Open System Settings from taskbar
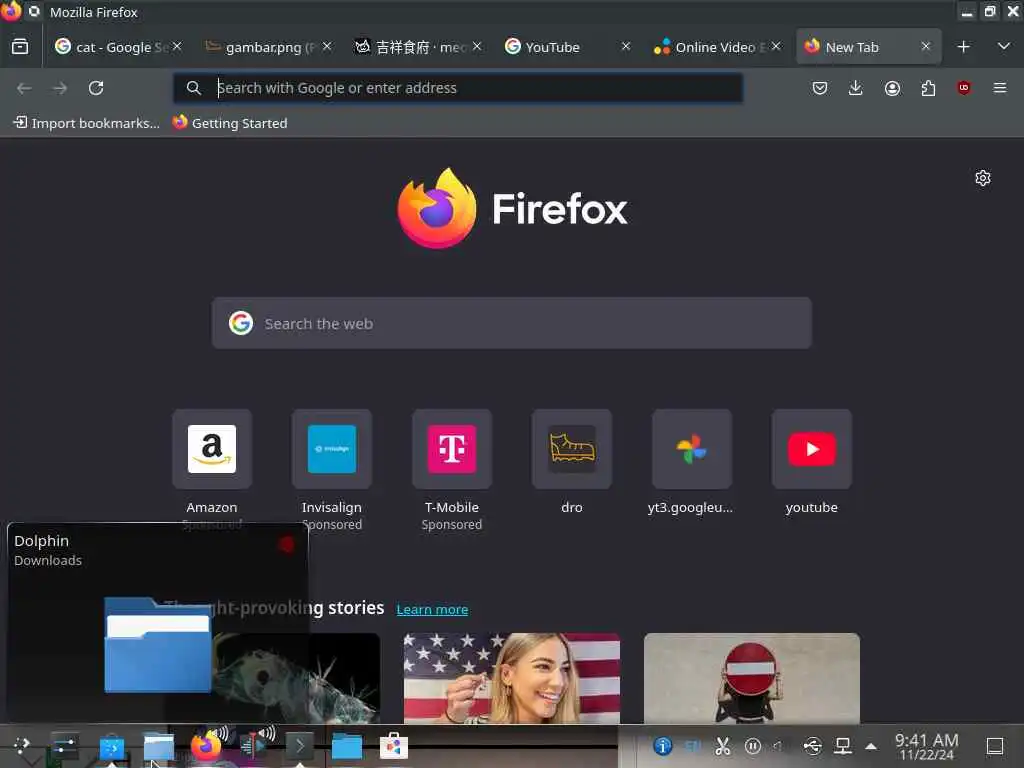 pos(64,745)
